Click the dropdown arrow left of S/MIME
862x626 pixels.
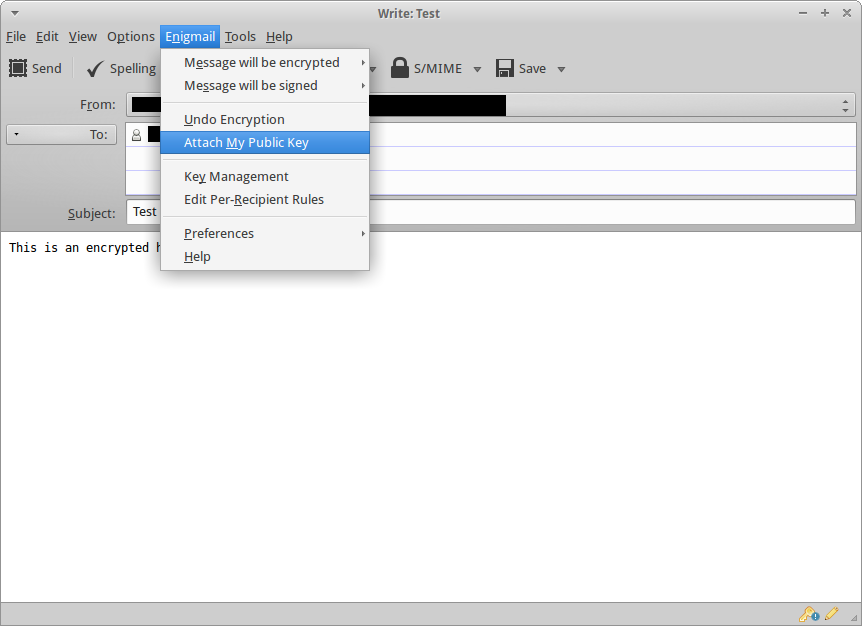coord(373,69)
